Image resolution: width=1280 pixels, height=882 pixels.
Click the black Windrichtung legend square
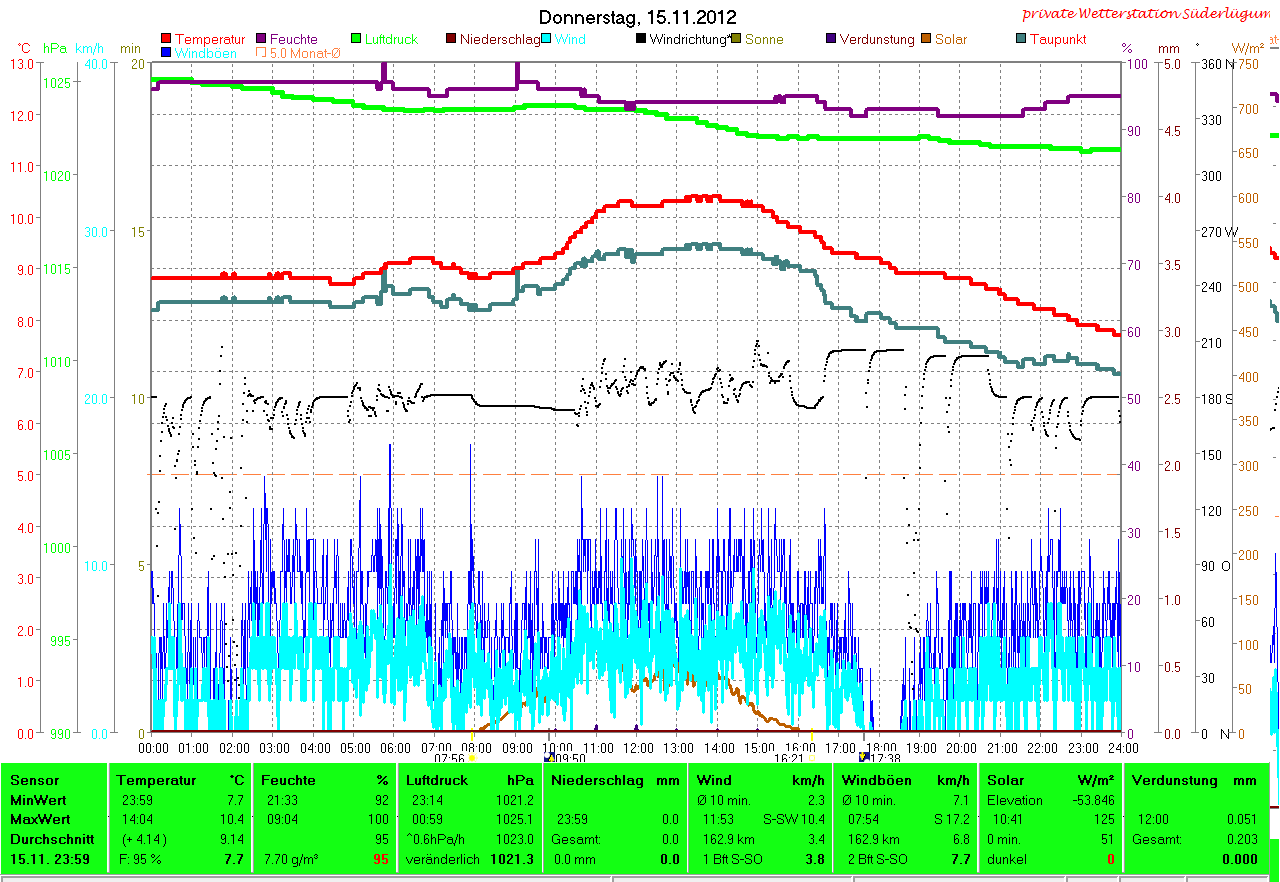point(641,40)
